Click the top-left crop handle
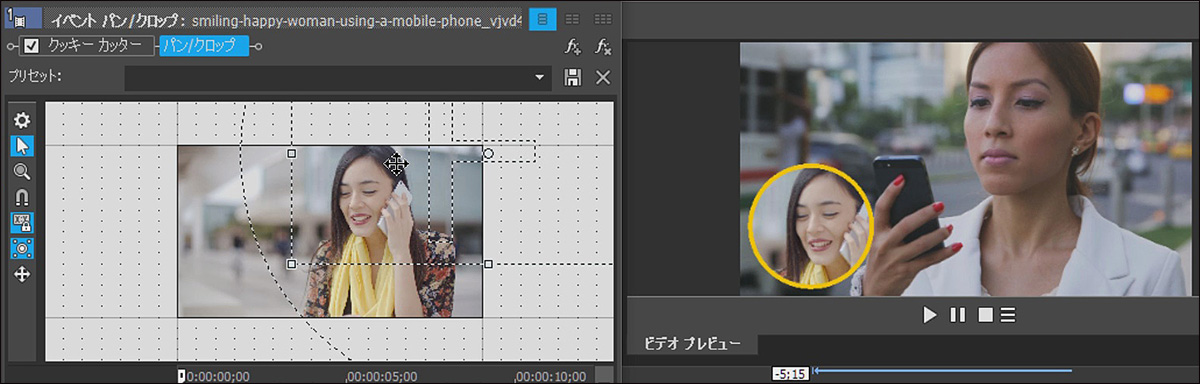The height and width of the screenshot is (384, 1200). pos(291,153)
